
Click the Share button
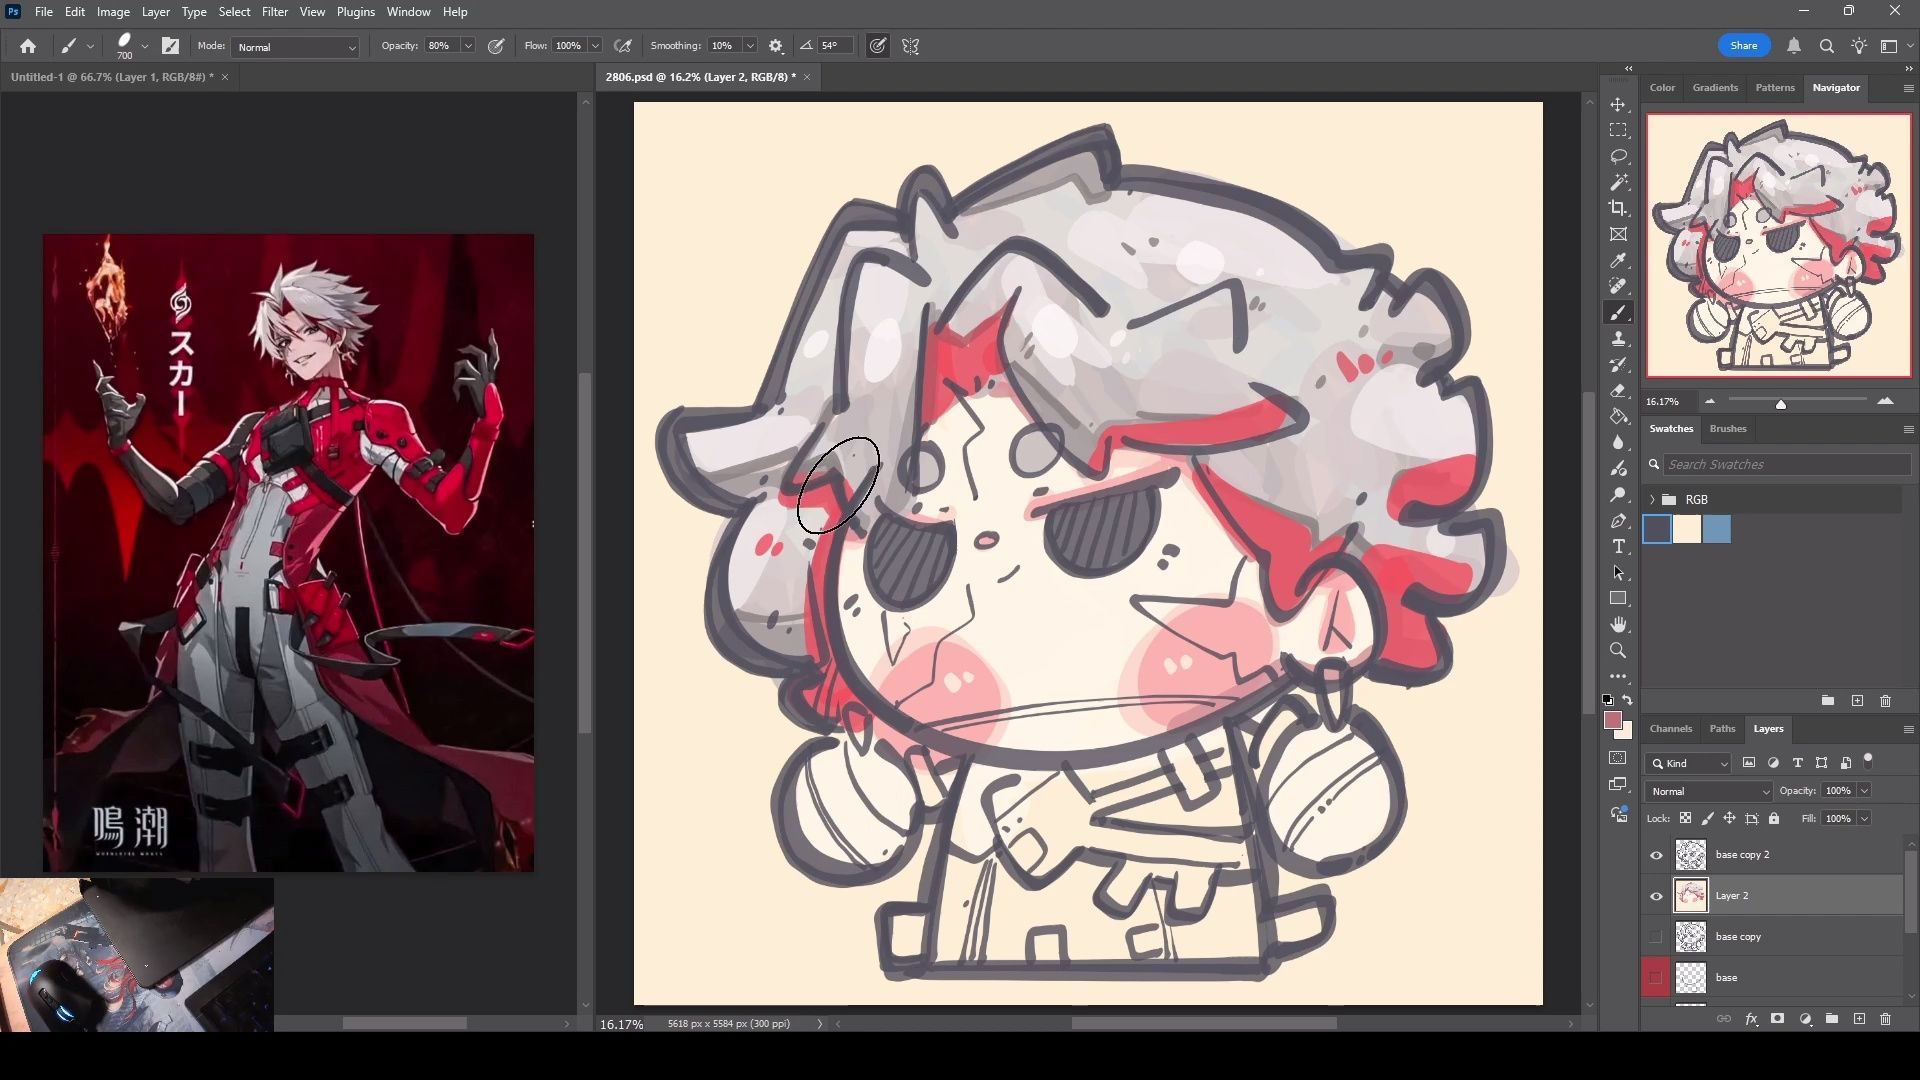click(x=1743, y=46)
